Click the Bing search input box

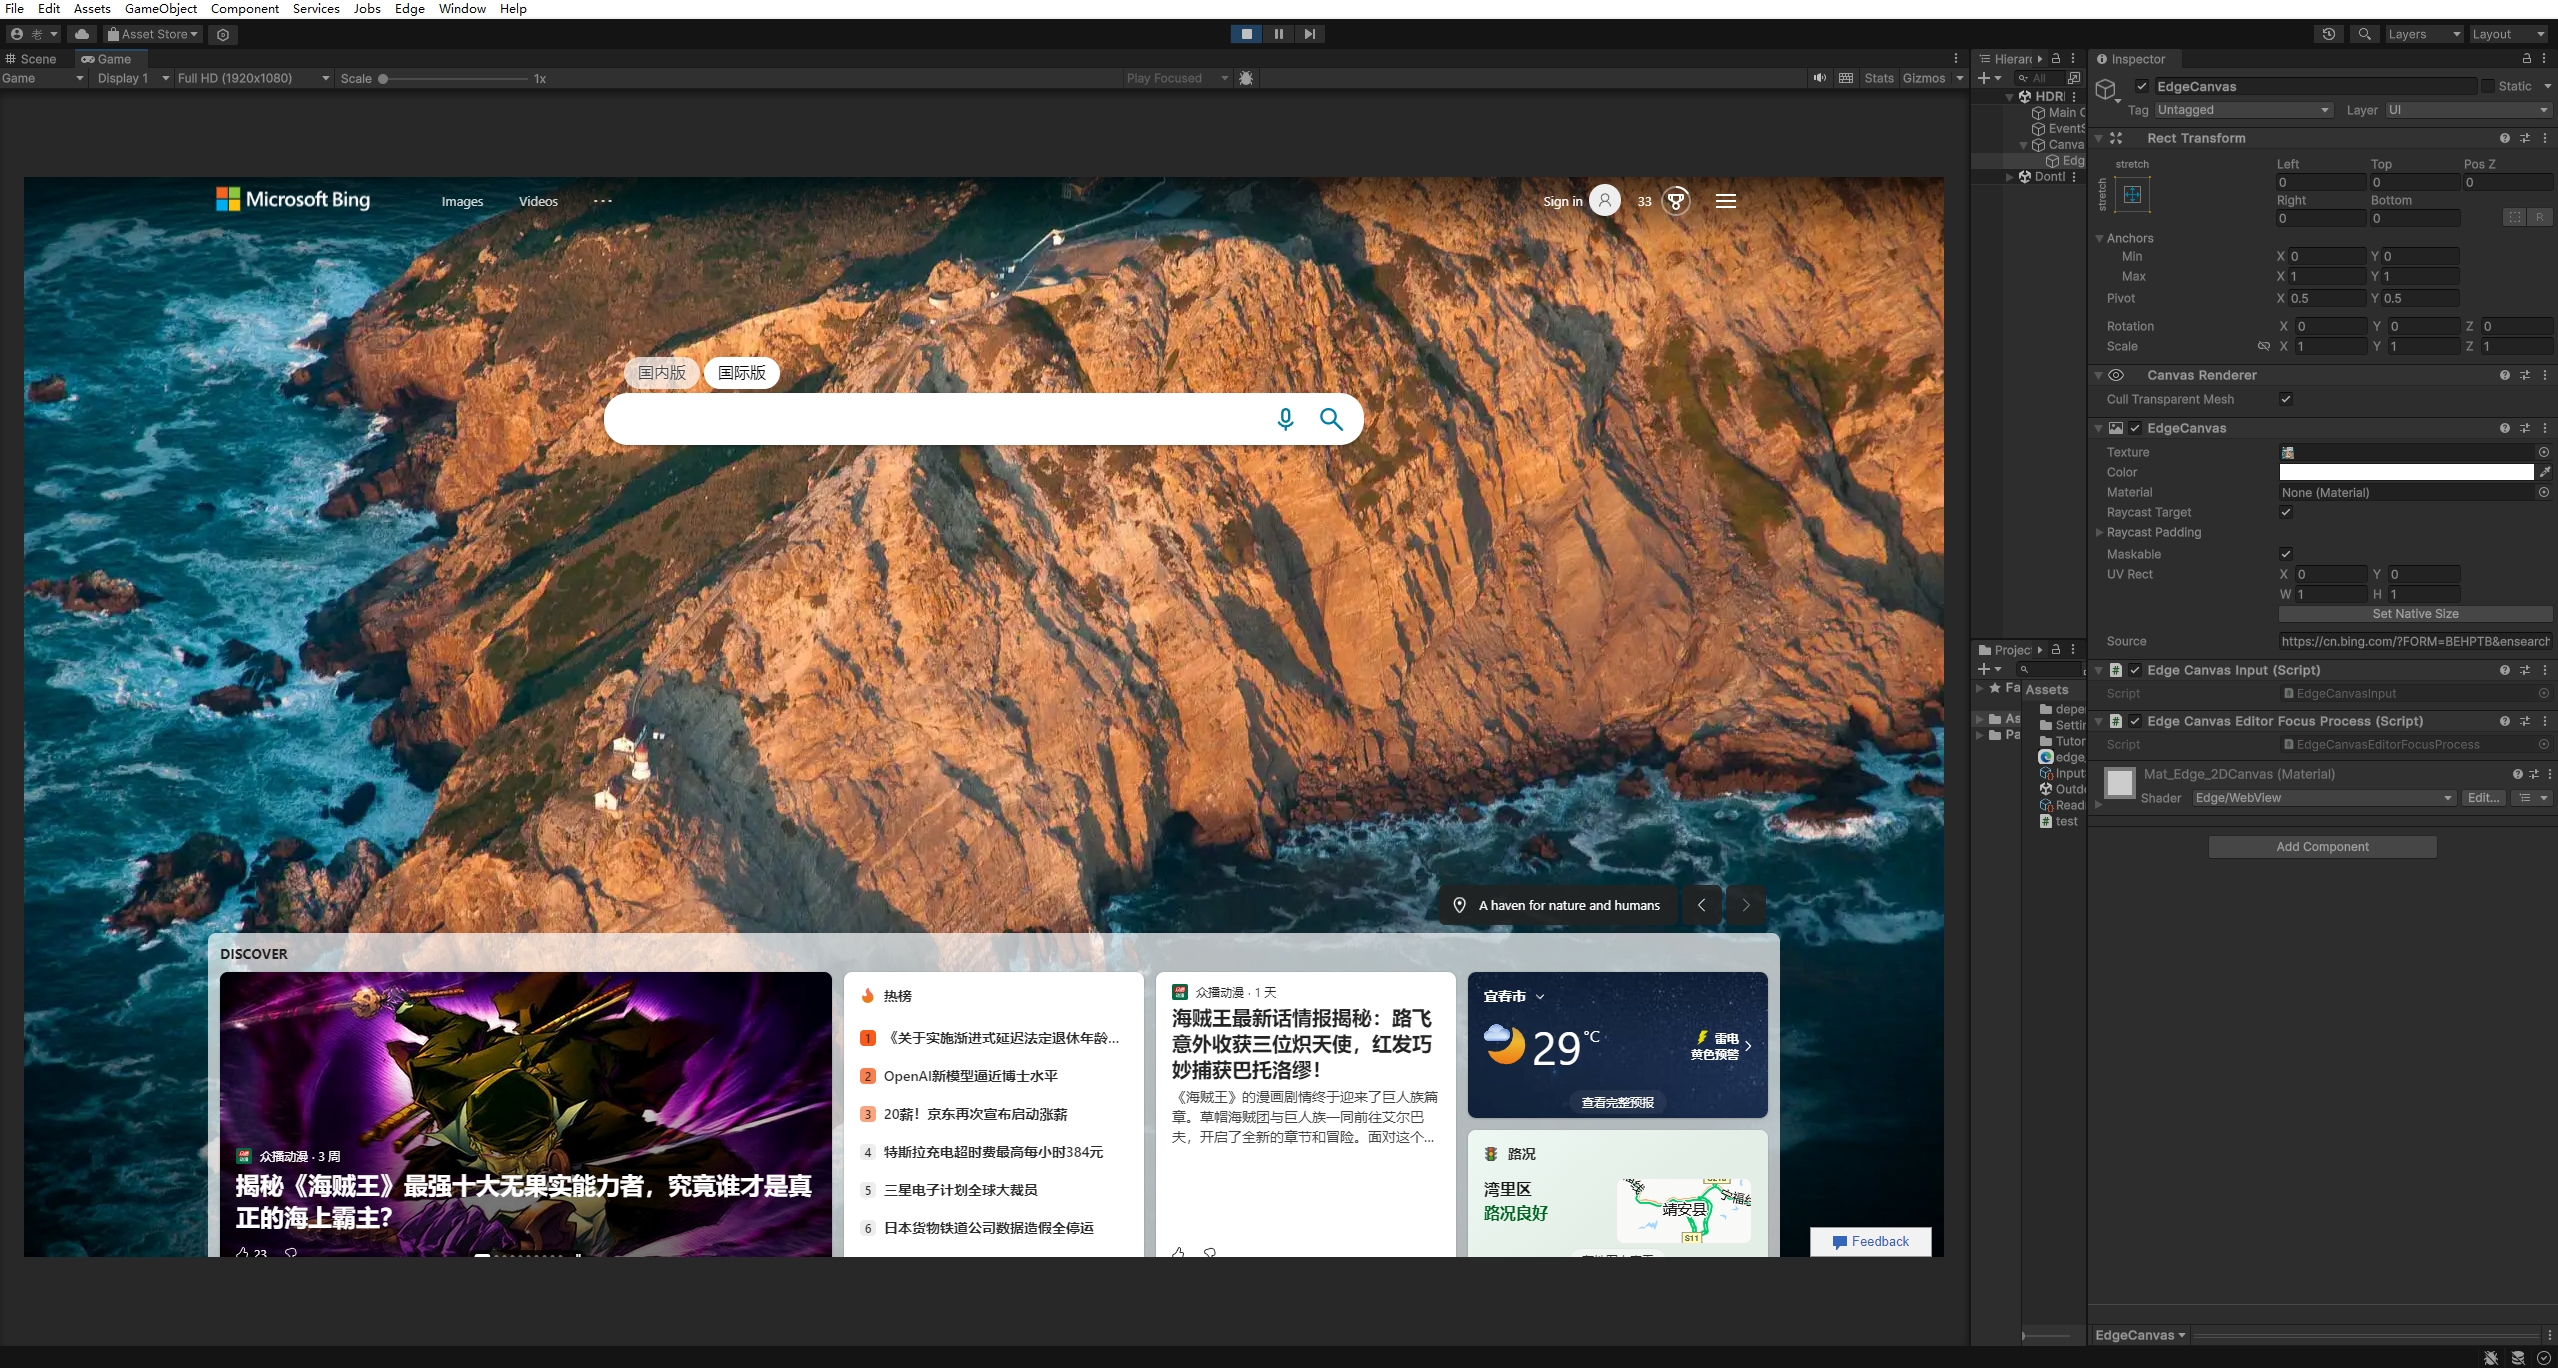930,419
